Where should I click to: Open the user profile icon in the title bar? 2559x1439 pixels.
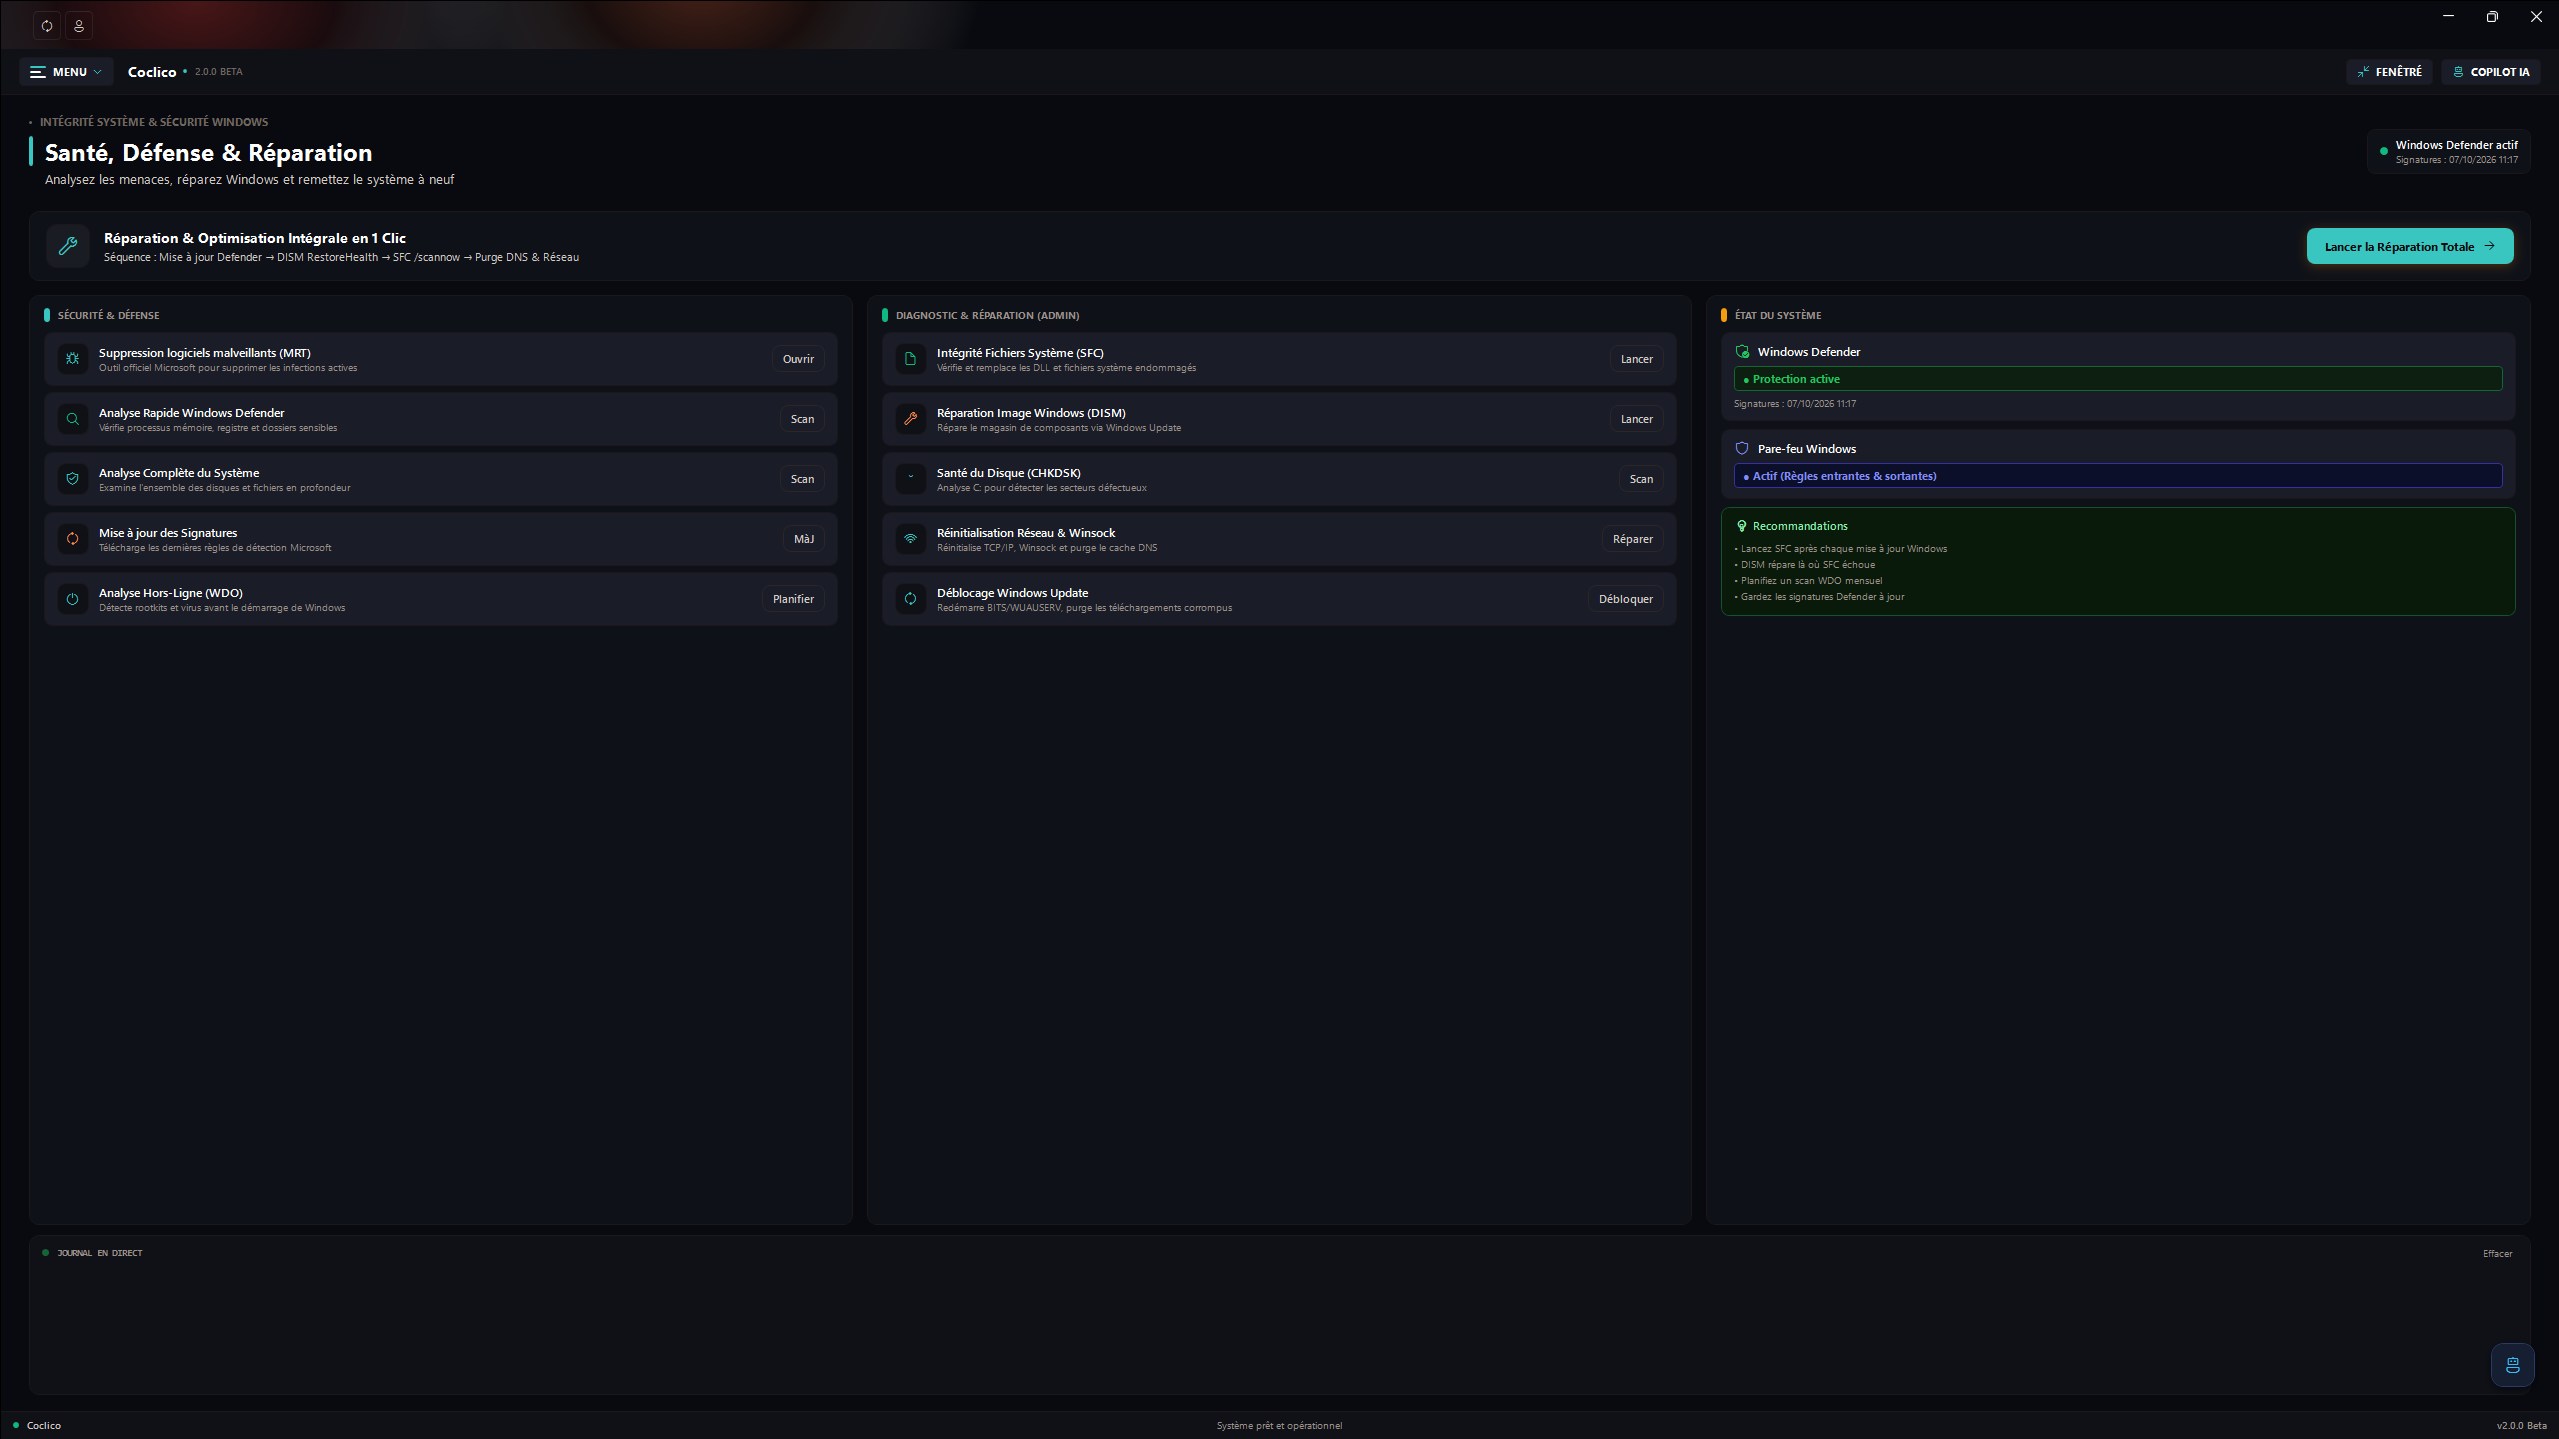point(79,25)
